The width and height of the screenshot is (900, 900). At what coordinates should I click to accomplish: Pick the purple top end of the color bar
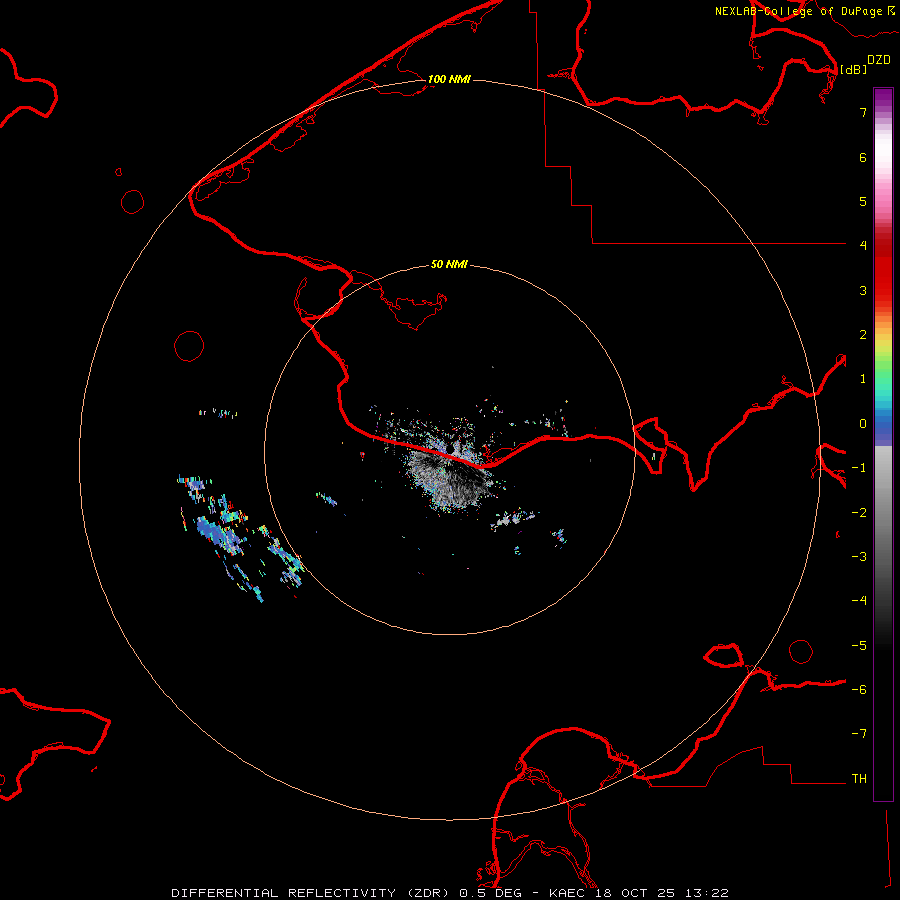[x=883, y=98]
